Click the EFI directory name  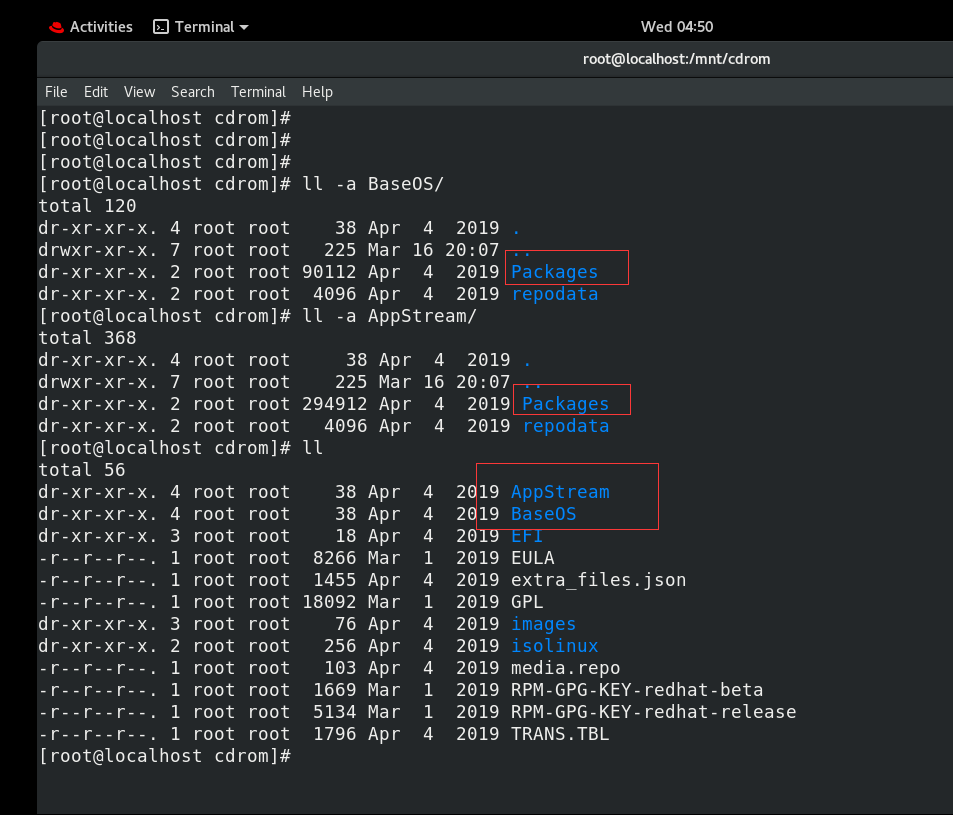point(527,536)
